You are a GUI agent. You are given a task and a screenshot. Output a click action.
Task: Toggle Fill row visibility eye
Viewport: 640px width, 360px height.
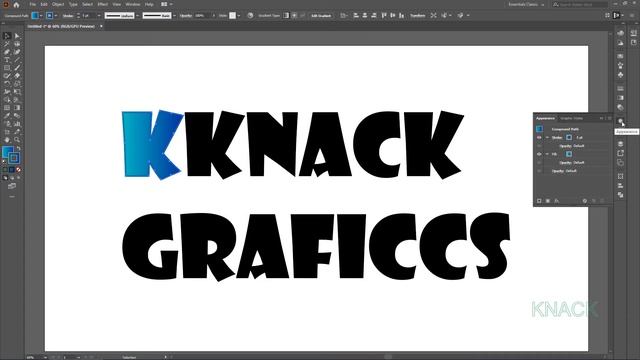click(x=539, y=154)
